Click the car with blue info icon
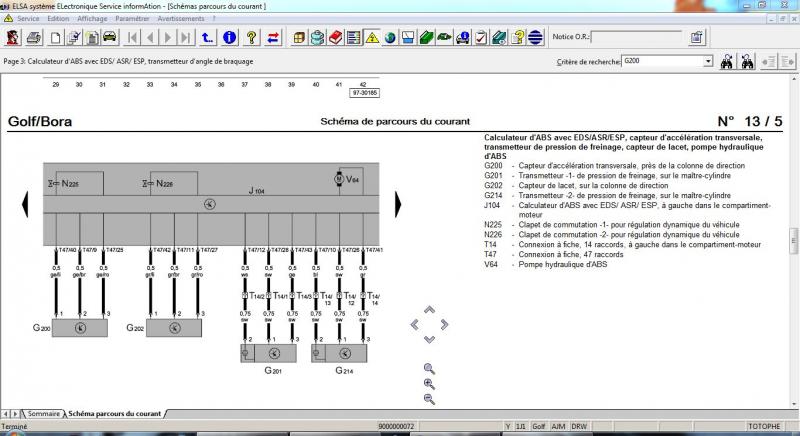The image size is (800, 436). coord(463,37)
